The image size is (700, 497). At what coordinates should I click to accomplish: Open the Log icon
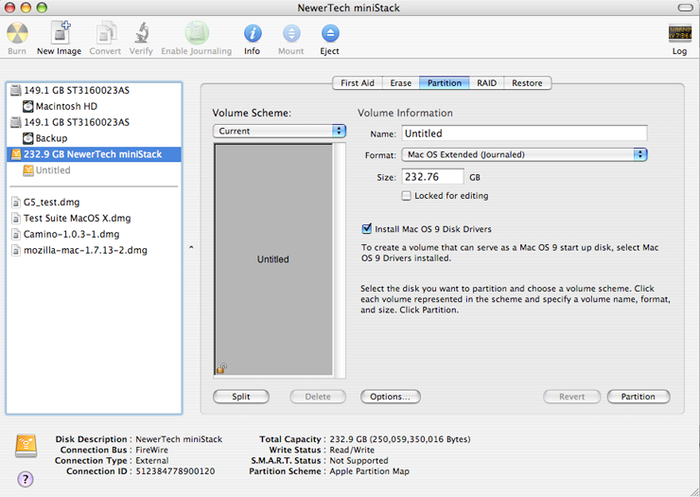click(x=679, y=33)
